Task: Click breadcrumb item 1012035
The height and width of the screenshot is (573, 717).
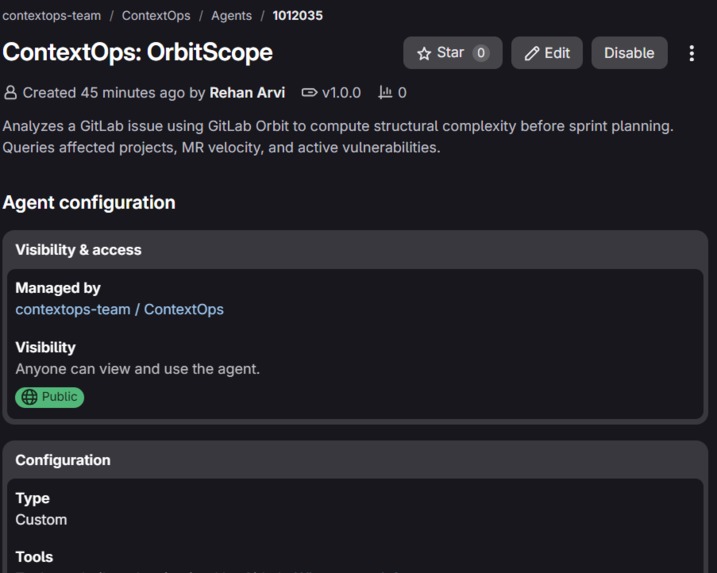Action: [298, 16]
